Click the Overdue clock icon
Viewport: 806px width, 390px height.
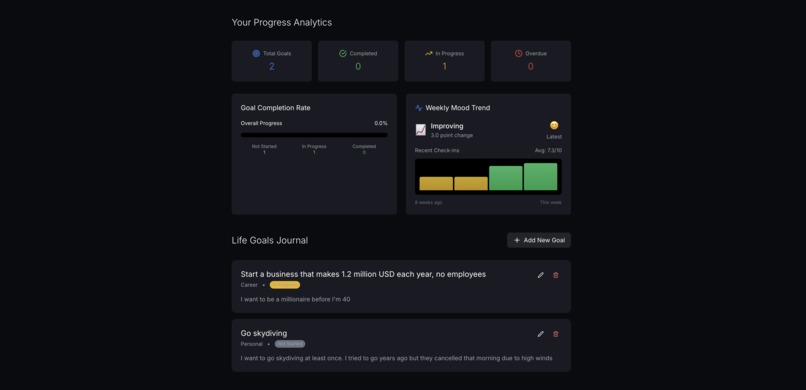[x=518, y=53]
